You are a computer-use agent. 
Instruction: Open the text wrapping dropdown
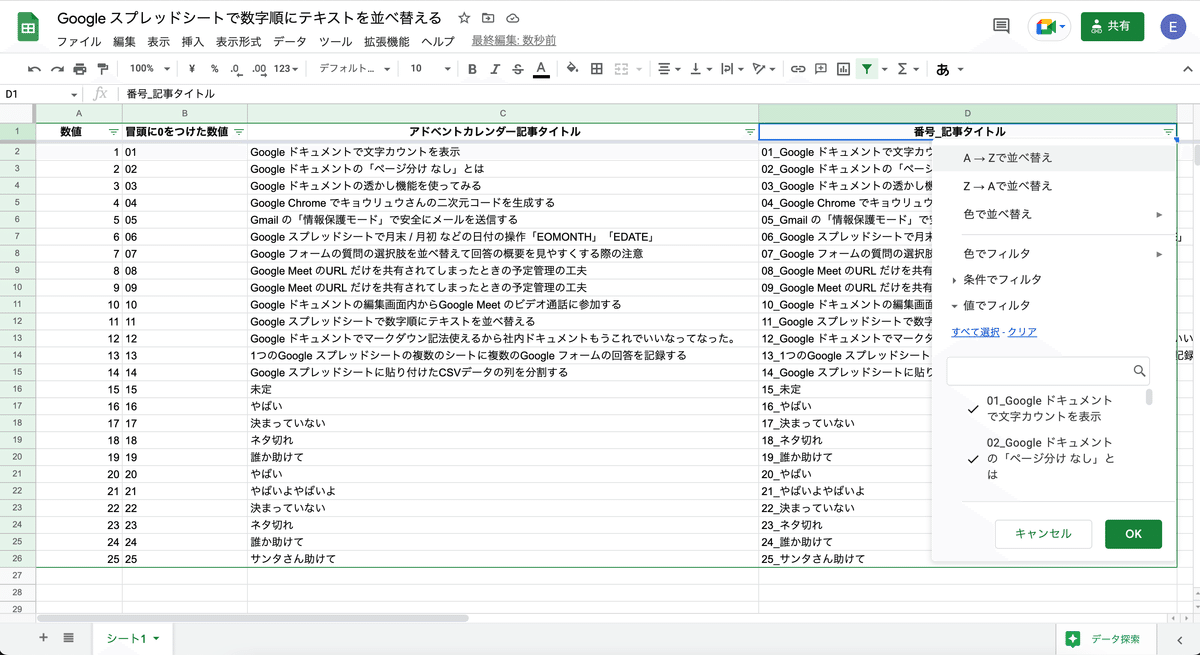click(x=733, y=69)
